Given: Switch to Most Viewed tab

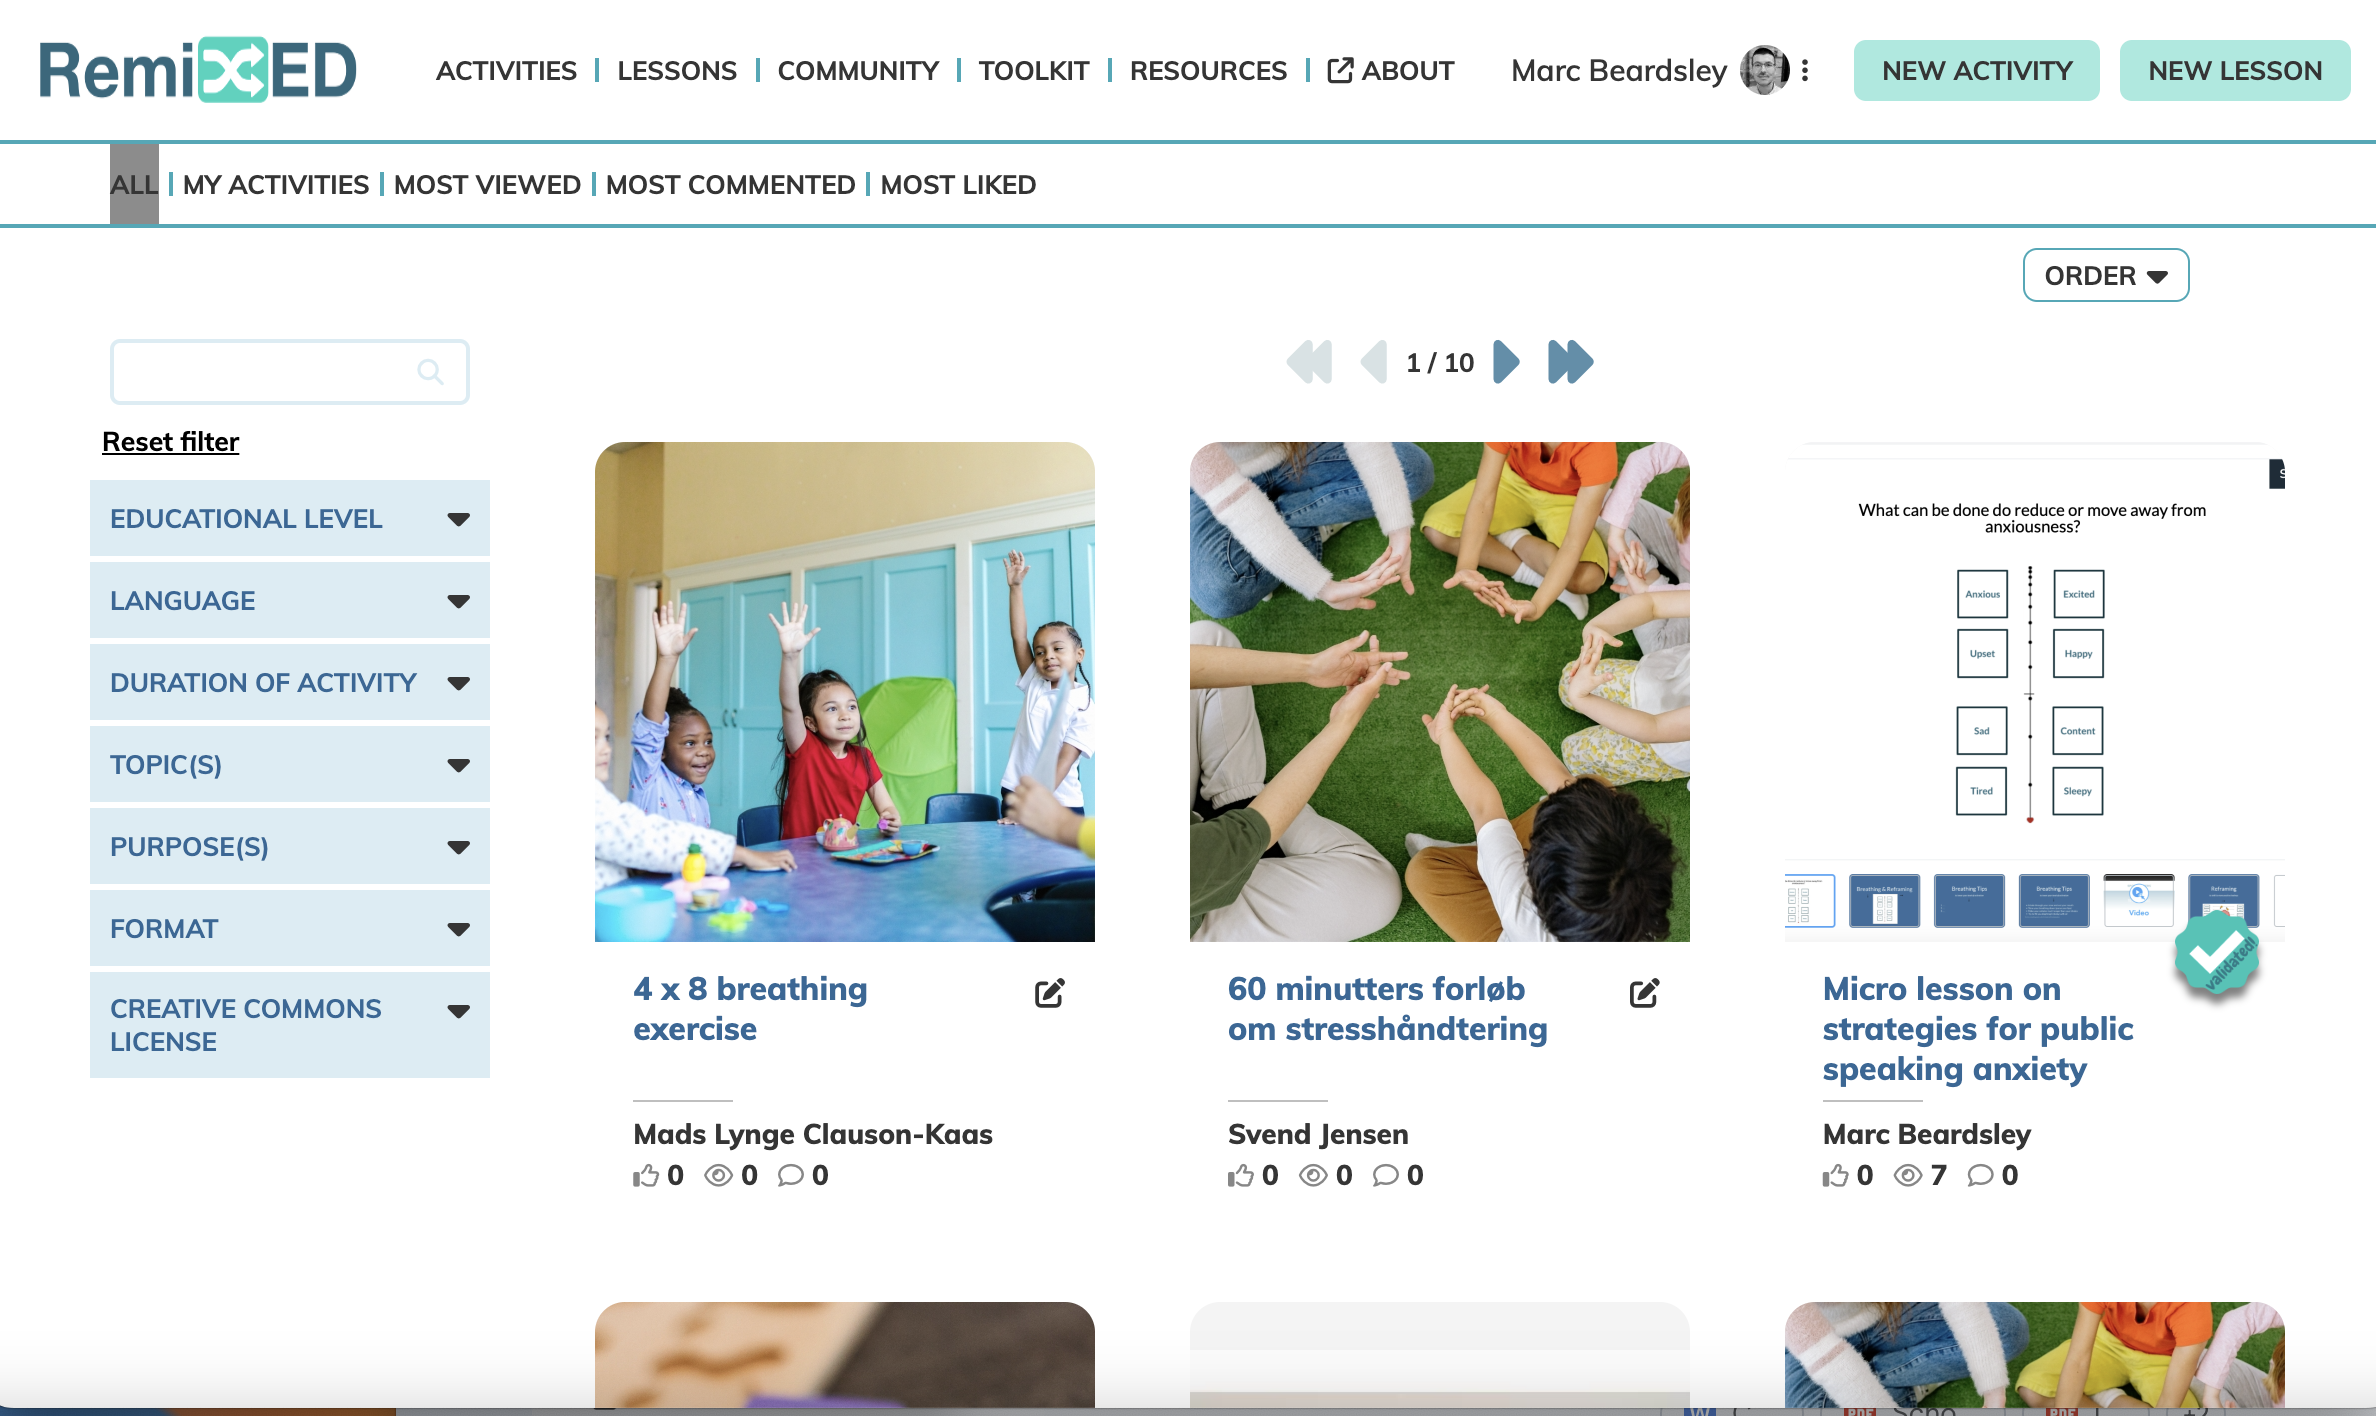Looking at the screenshot, I should click(x=487, y=185).
